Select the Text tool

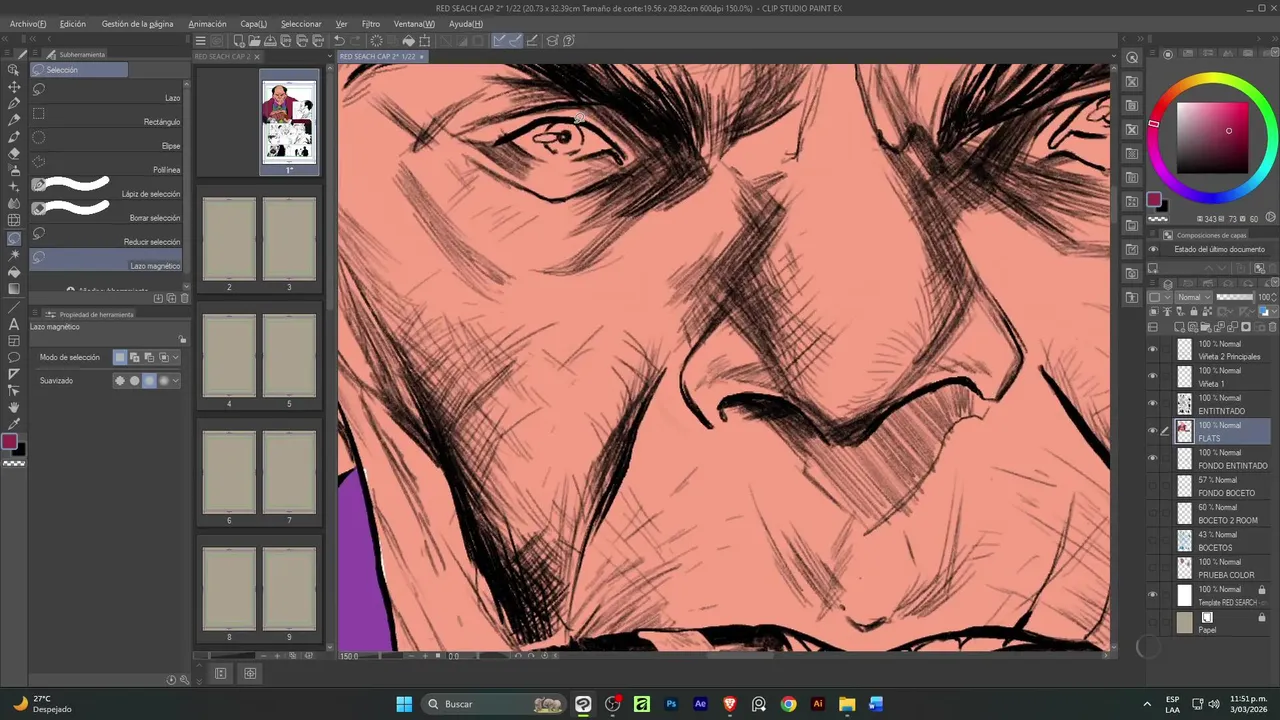[14, 324]
